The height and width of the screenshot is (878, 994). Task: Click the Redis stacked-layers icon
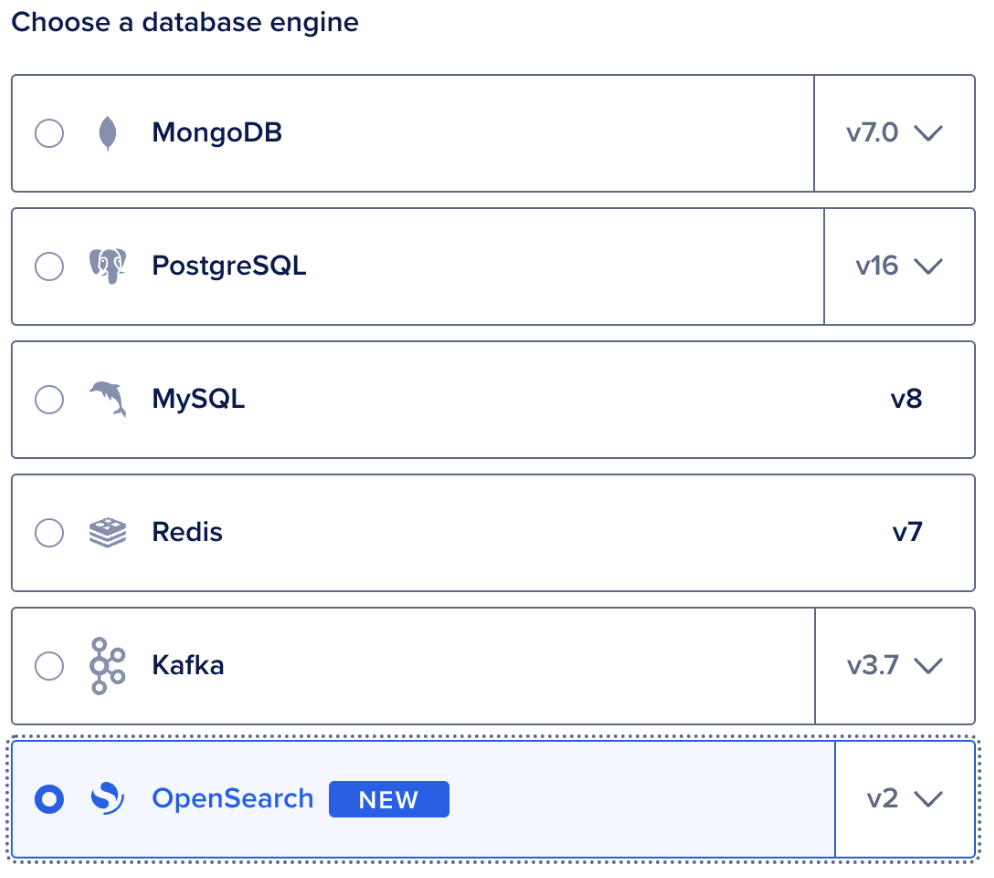click(108, 533)
